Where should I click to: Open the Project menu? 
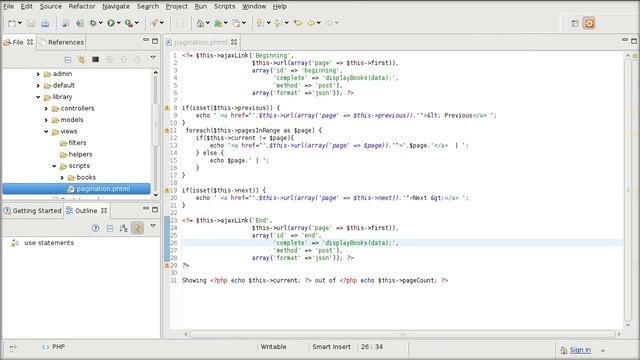(176, 6)
